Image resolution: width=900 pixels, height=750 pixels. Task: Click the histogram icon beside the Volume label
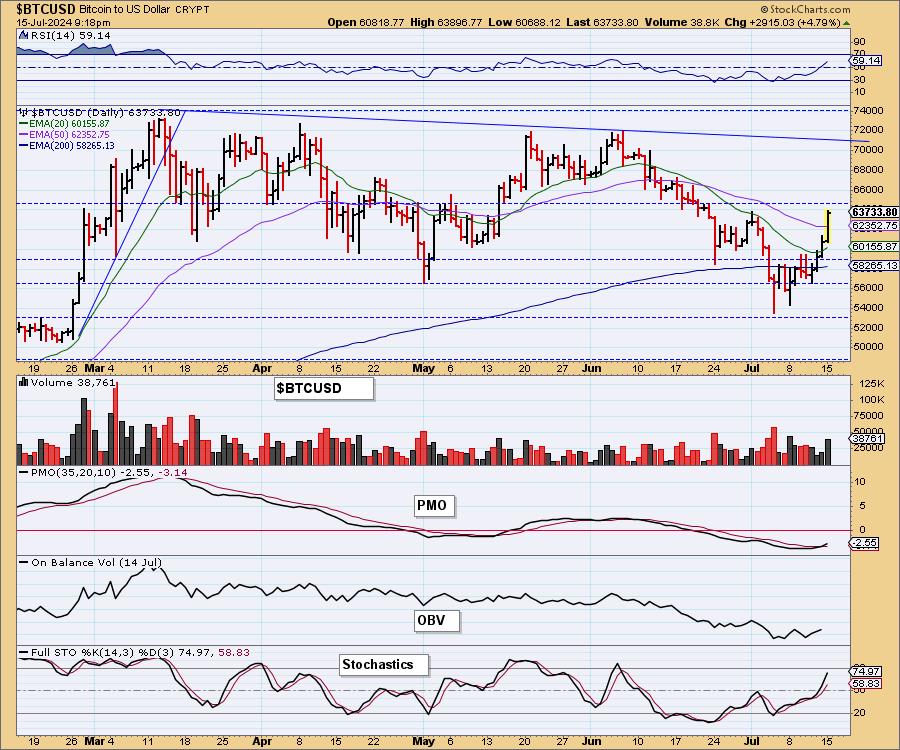(x=24, y=382)
